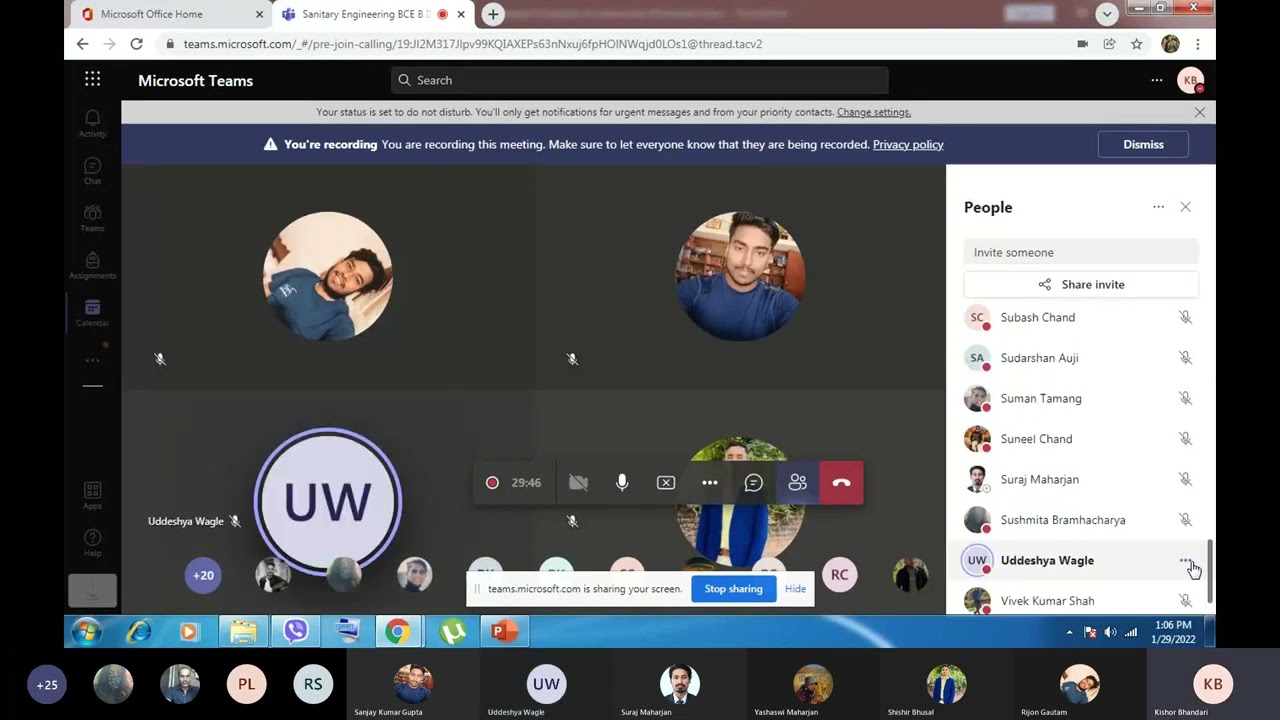Hang up the call
1280x720 pixels.
[x=841, y=483]
